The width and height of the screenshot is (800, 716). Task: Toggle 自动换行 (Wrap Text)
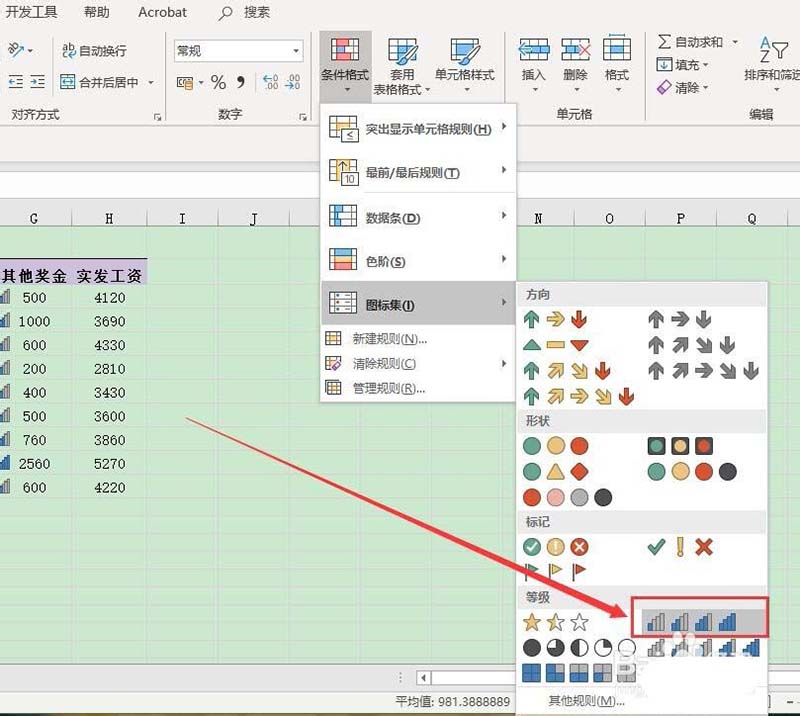[94, 49]
